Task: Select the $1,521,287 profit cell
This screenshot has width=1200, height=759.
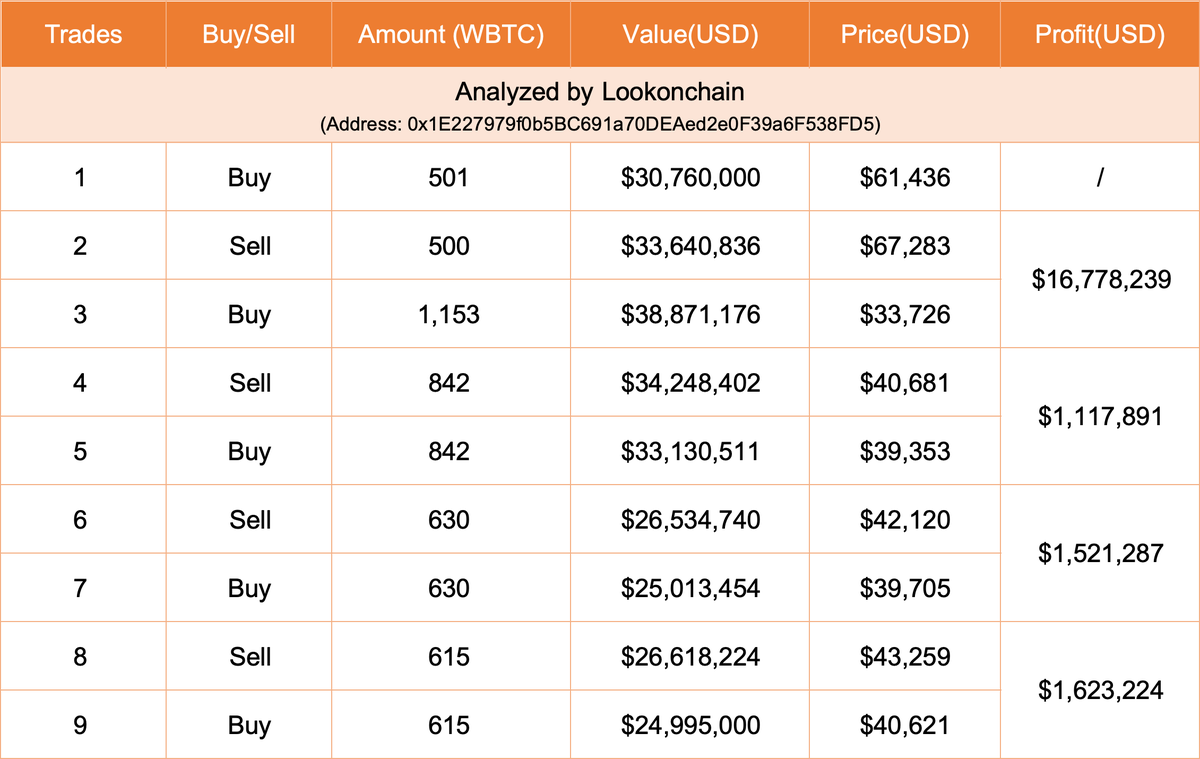Action: pos(1100,553)
